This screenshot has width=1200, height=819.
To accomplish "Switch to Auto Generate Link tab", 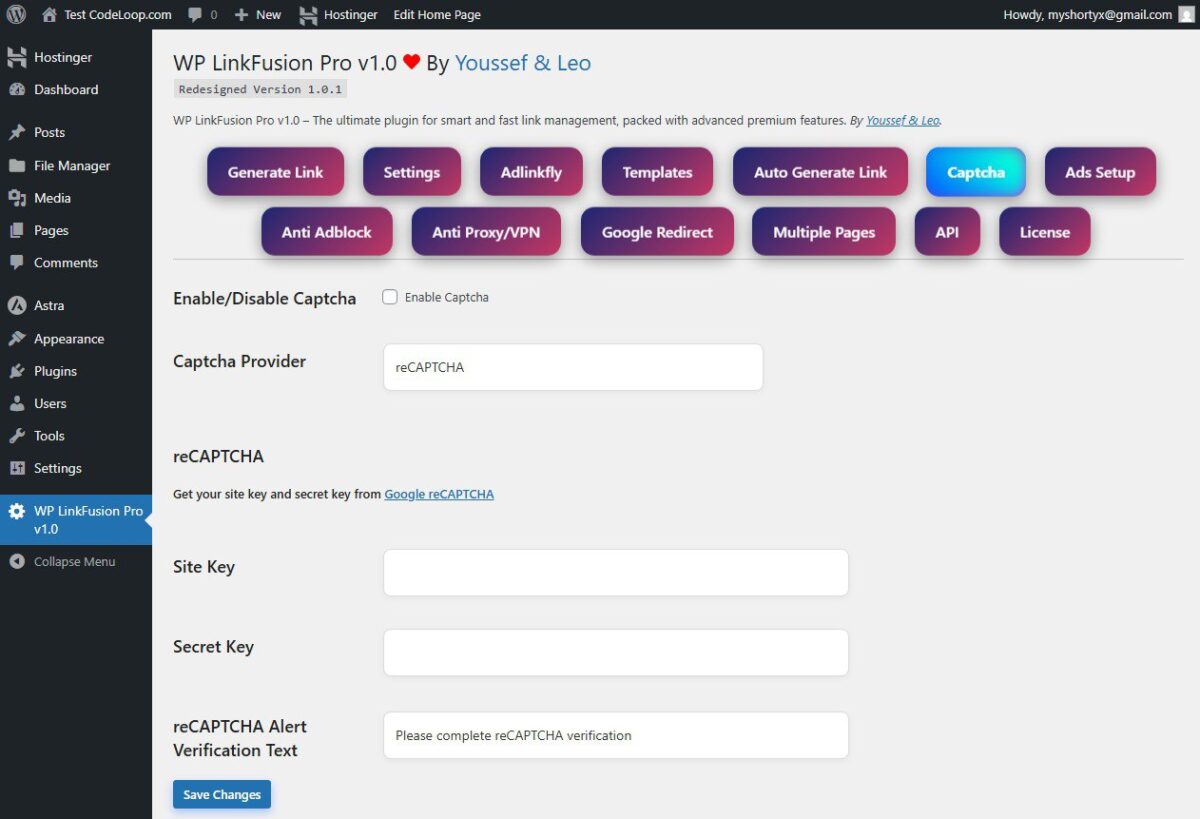I will click(x=820, y=172).
